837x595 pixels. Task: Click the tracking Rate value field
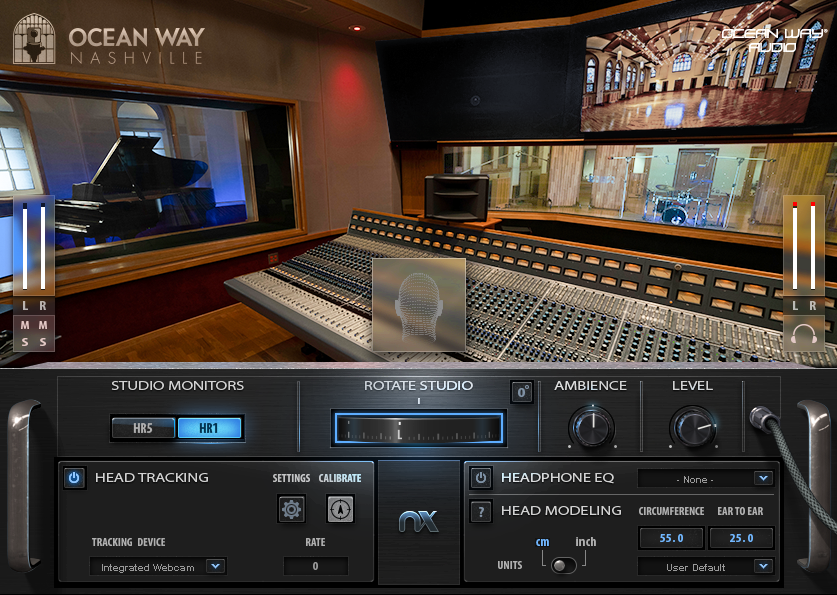click(x=315, y=566)
